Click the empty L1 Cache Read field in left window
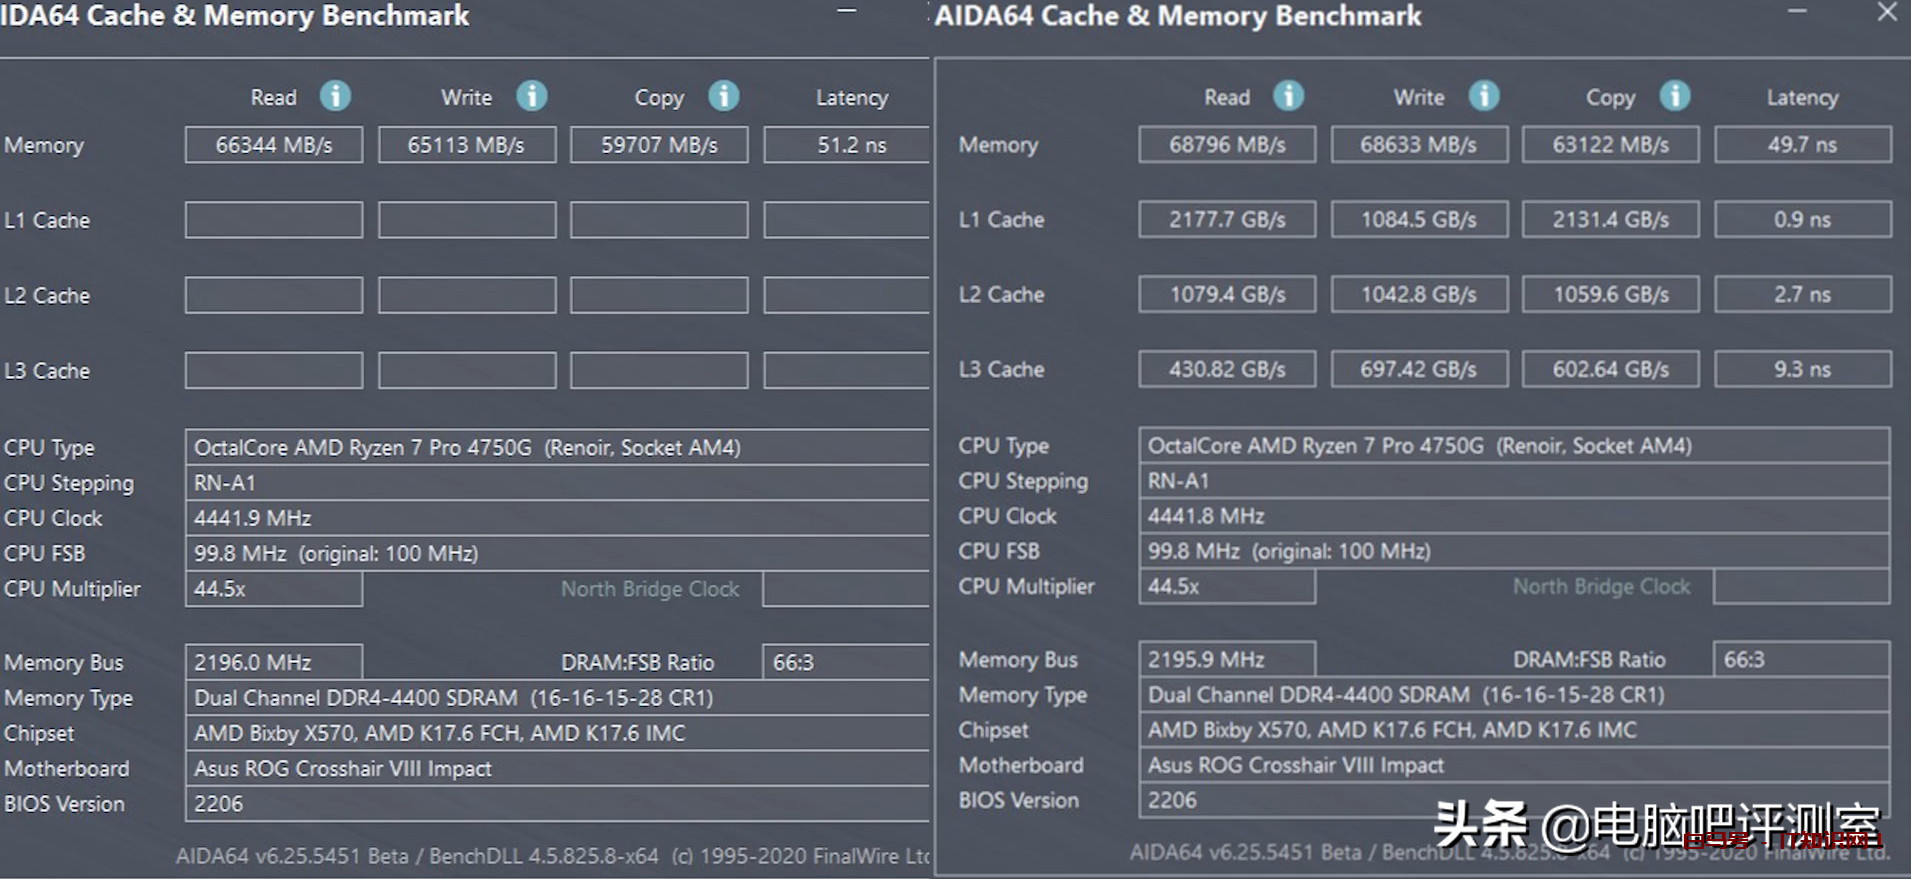This screenshot has height=879, width=1911. pos(274,220)
